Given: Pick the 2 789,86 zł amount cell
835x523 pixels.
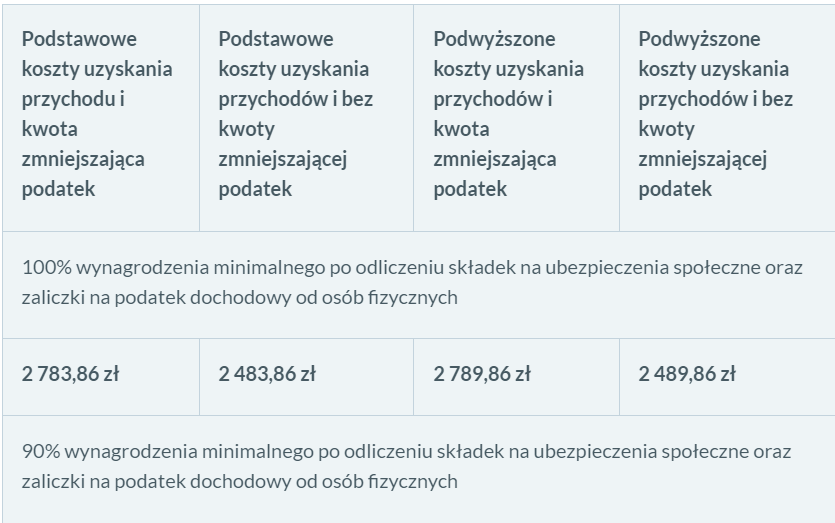Looking at the screenshot, I should point(482,374).
